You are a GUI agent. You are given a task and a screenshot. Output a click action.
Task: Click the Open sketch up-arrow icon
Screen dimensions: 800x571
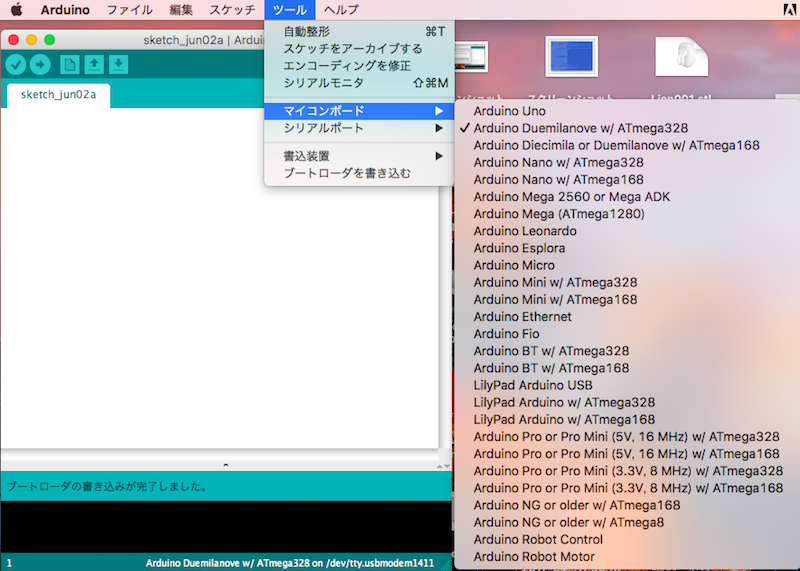94,65
